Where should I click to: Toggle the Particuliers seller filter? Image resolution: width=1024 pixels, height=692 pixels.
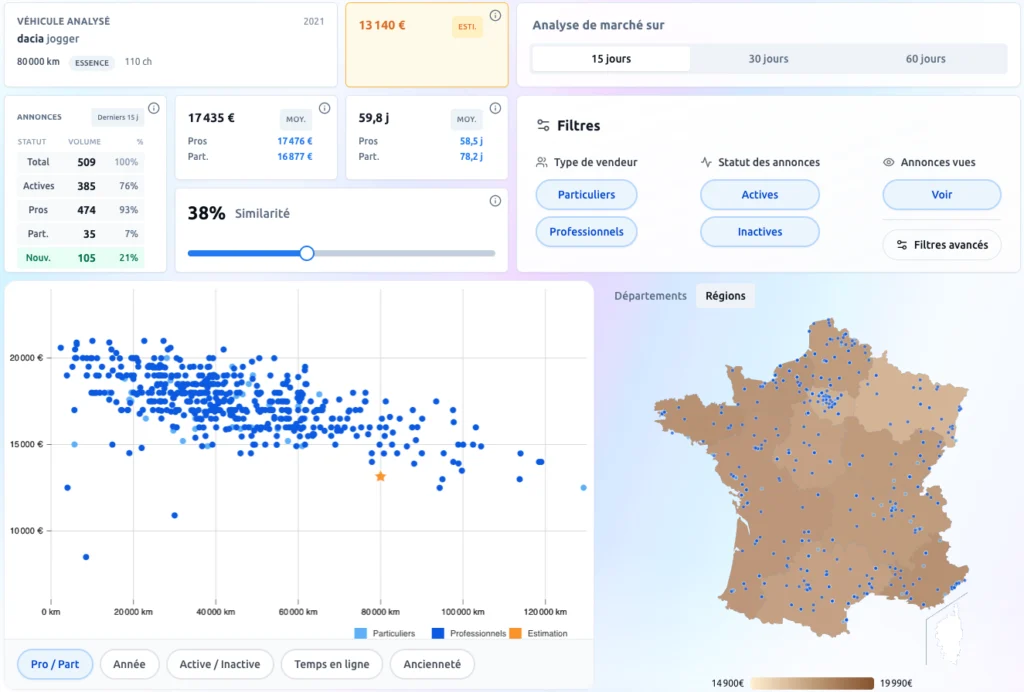point(586,195)
